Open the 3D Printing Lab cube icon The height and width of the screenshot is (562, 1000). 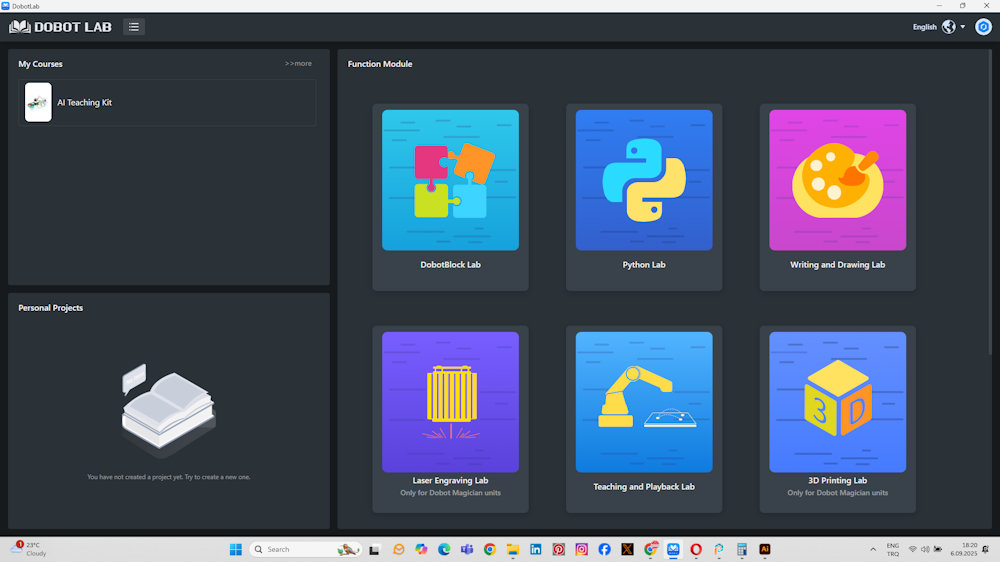click(837, 402)
